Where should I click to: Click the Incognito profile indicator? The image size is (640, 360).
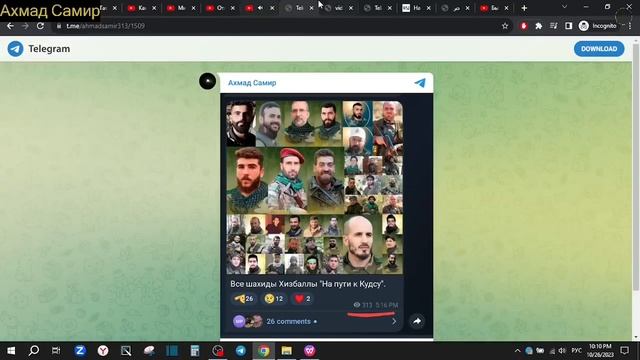pos(598,26)
